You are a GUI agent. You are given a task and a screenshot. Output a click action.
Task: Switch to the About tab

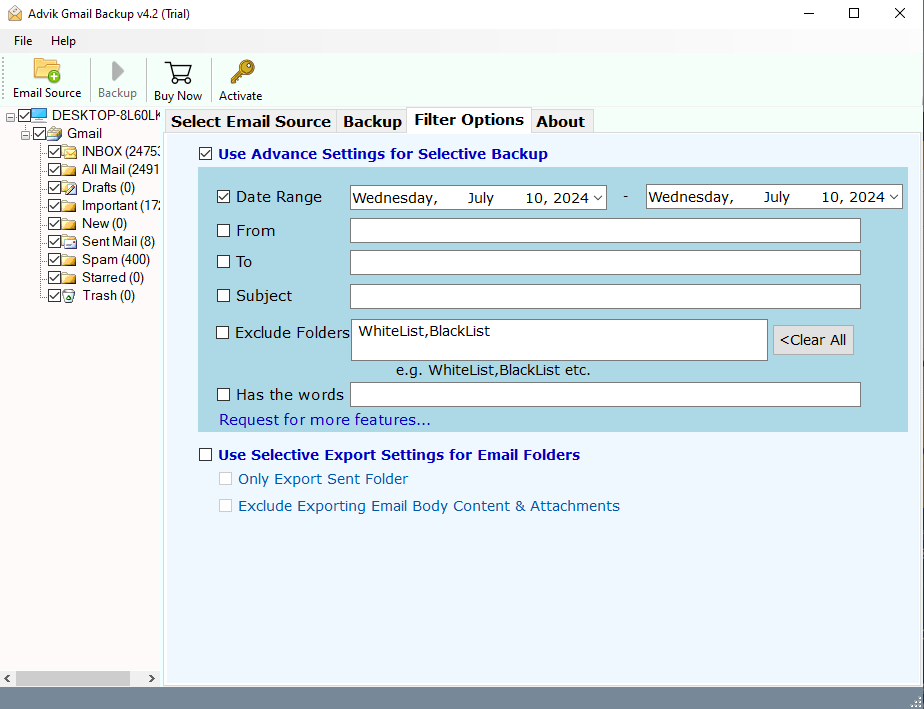point(560,121)
